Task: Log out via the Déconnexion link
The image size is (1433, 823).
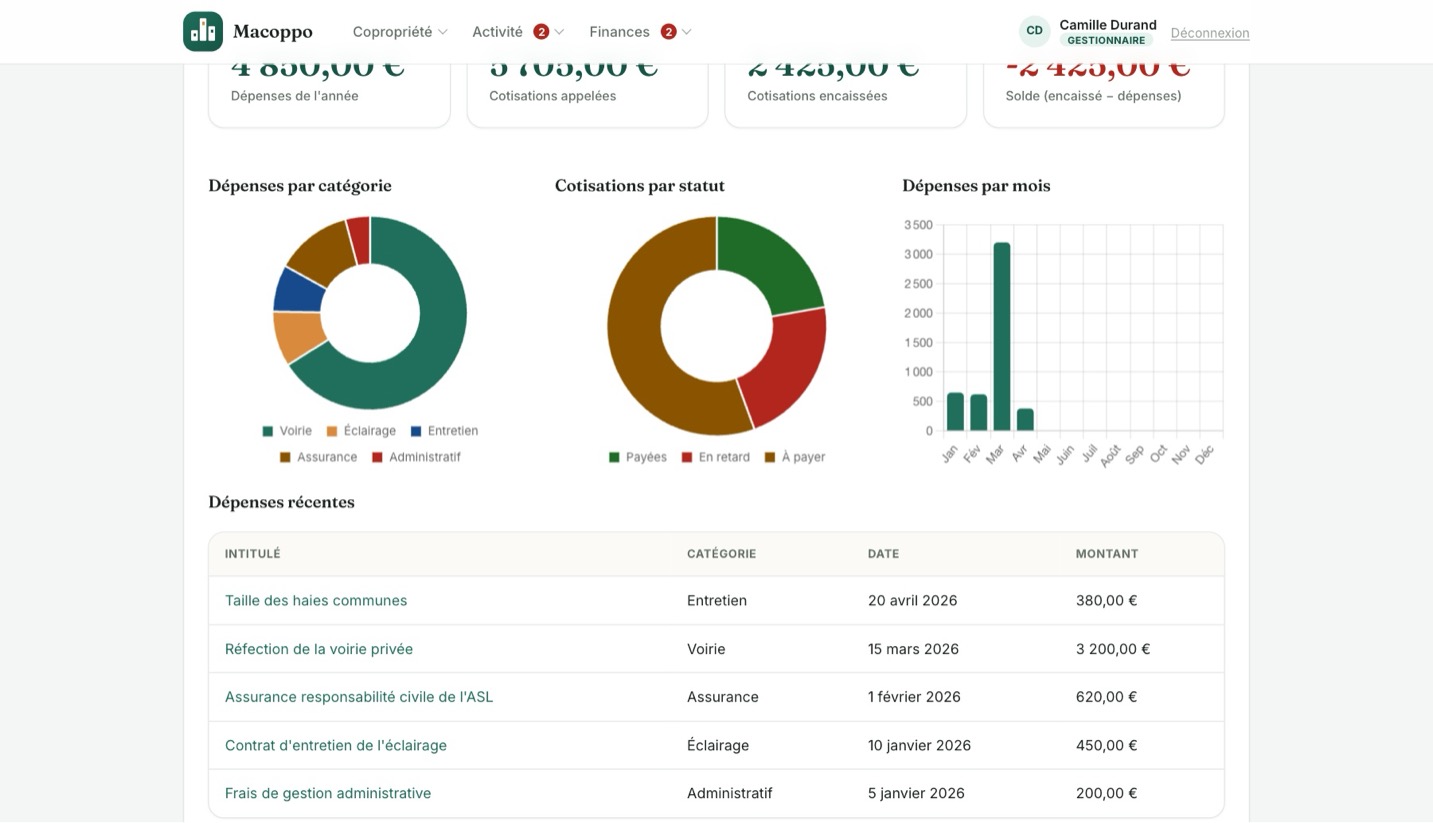Action: coord(1210,33)
